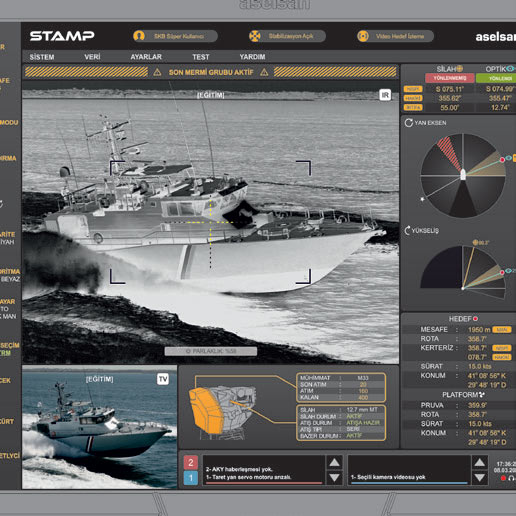
Task: Click the SİLAH weapon crosshair icon
Action: click(x=460, y=69)
